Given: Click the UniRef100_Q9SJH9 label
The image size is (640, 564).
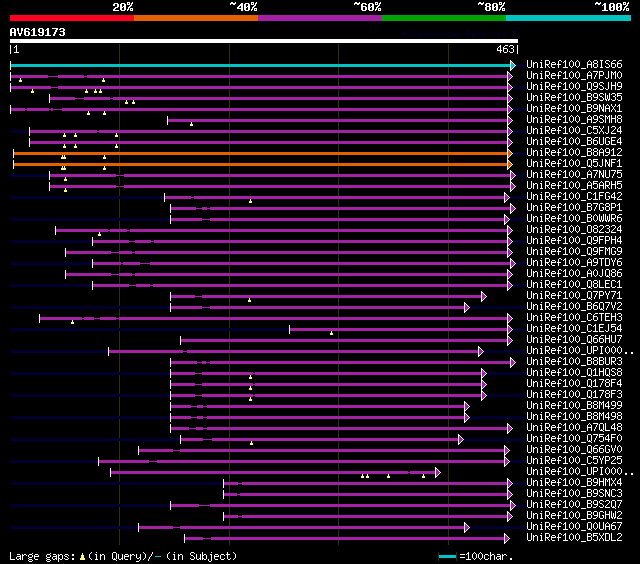Looking at the screenshot, I should (x=574, y=87).
